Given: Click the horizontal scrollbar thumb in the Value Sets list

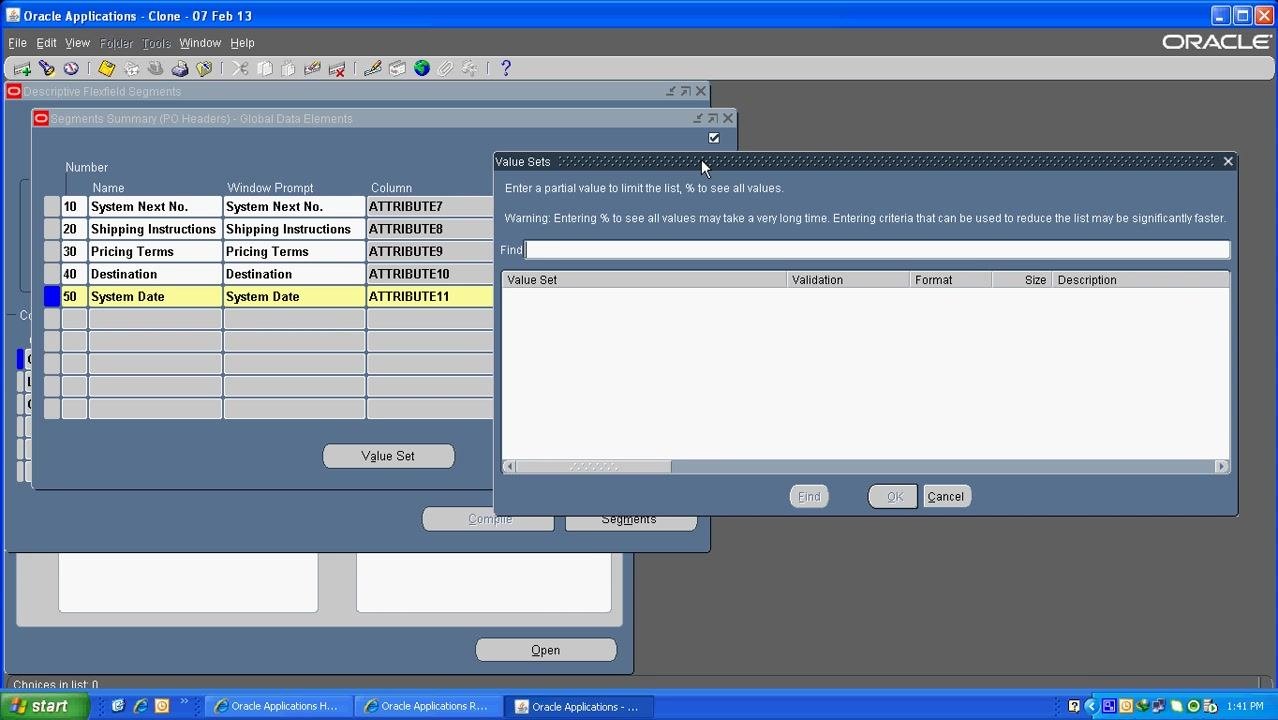Looking at the screenshot, I should pyautogui.click(x=594, y=466).
